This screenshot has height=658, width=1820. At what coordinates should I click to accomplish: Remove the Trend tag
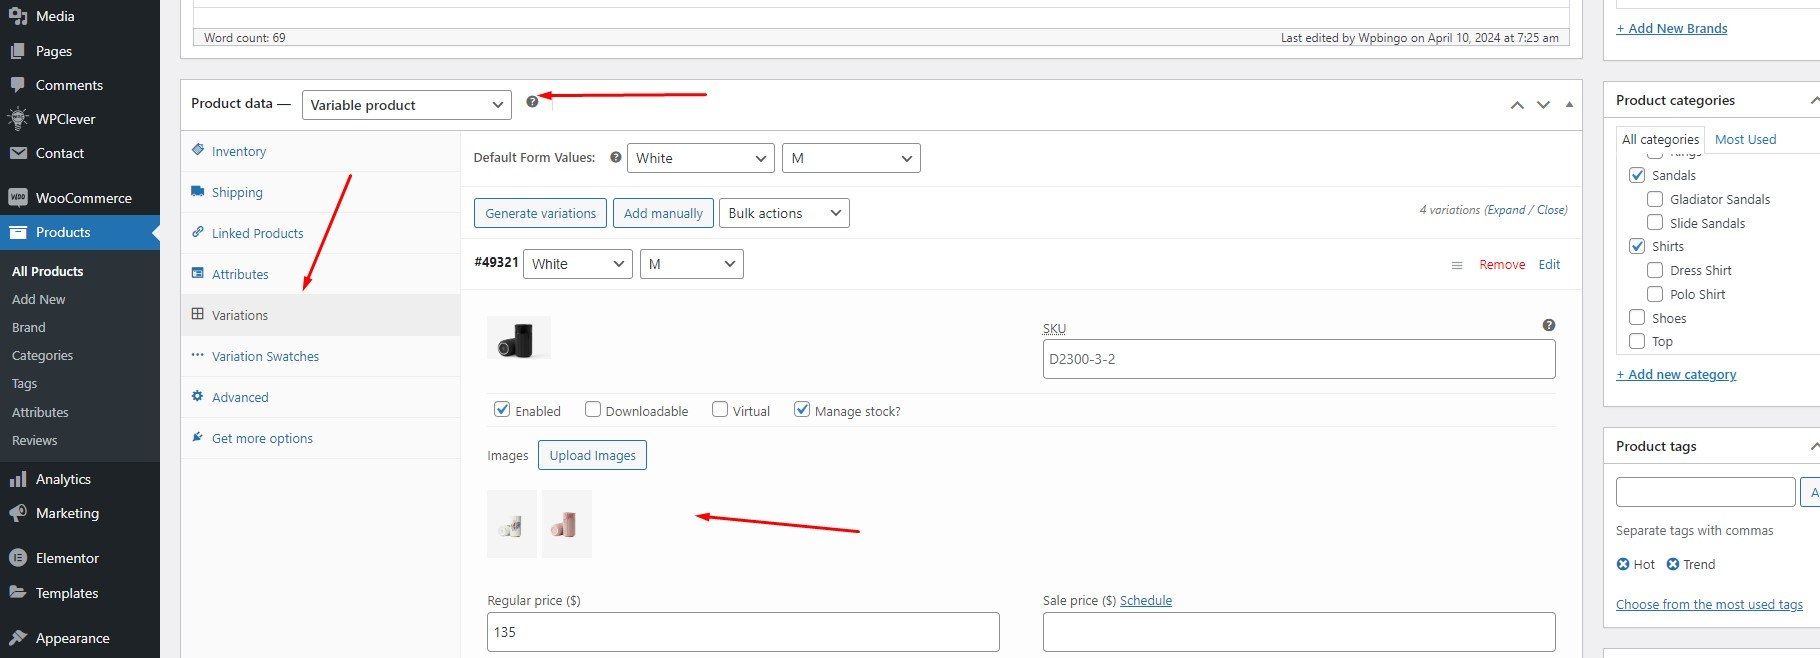click(1673, 564)
